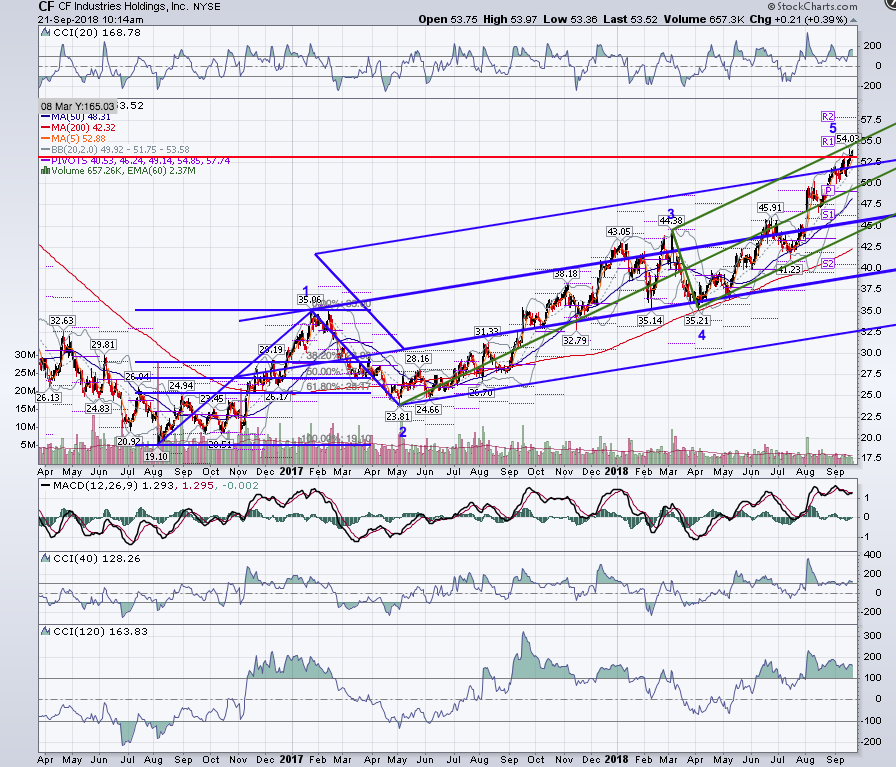This screenshot has width=896, height=767.
Task: Click the 23.81 low price label
Action: tap(397, 417)
